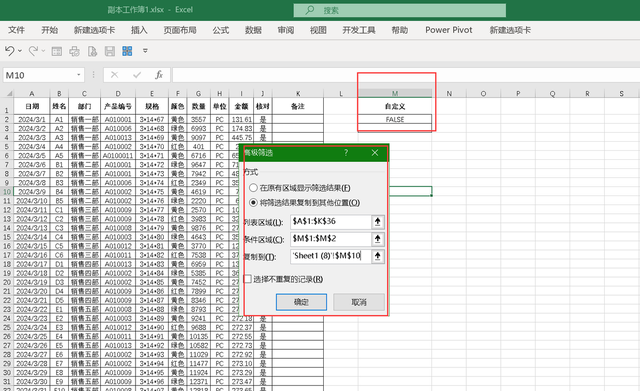Select column A header
Viewport: 640px width, 391px height.
click(32, 93)
